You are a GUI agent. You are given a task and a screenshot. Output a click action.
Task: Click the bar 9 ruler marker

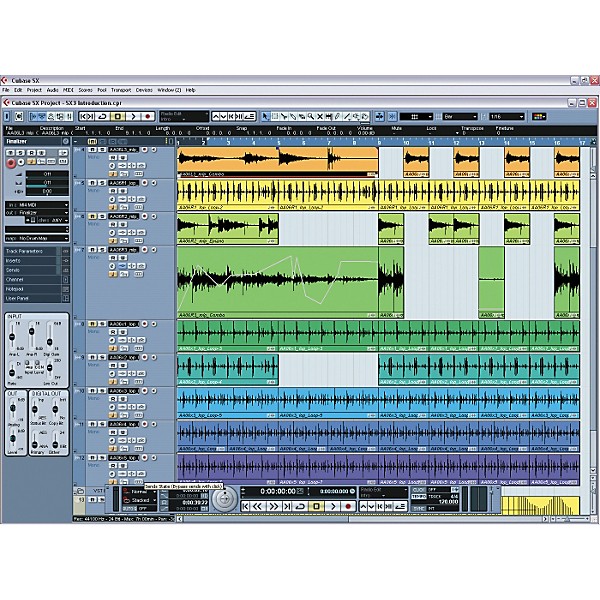[380, 142]
